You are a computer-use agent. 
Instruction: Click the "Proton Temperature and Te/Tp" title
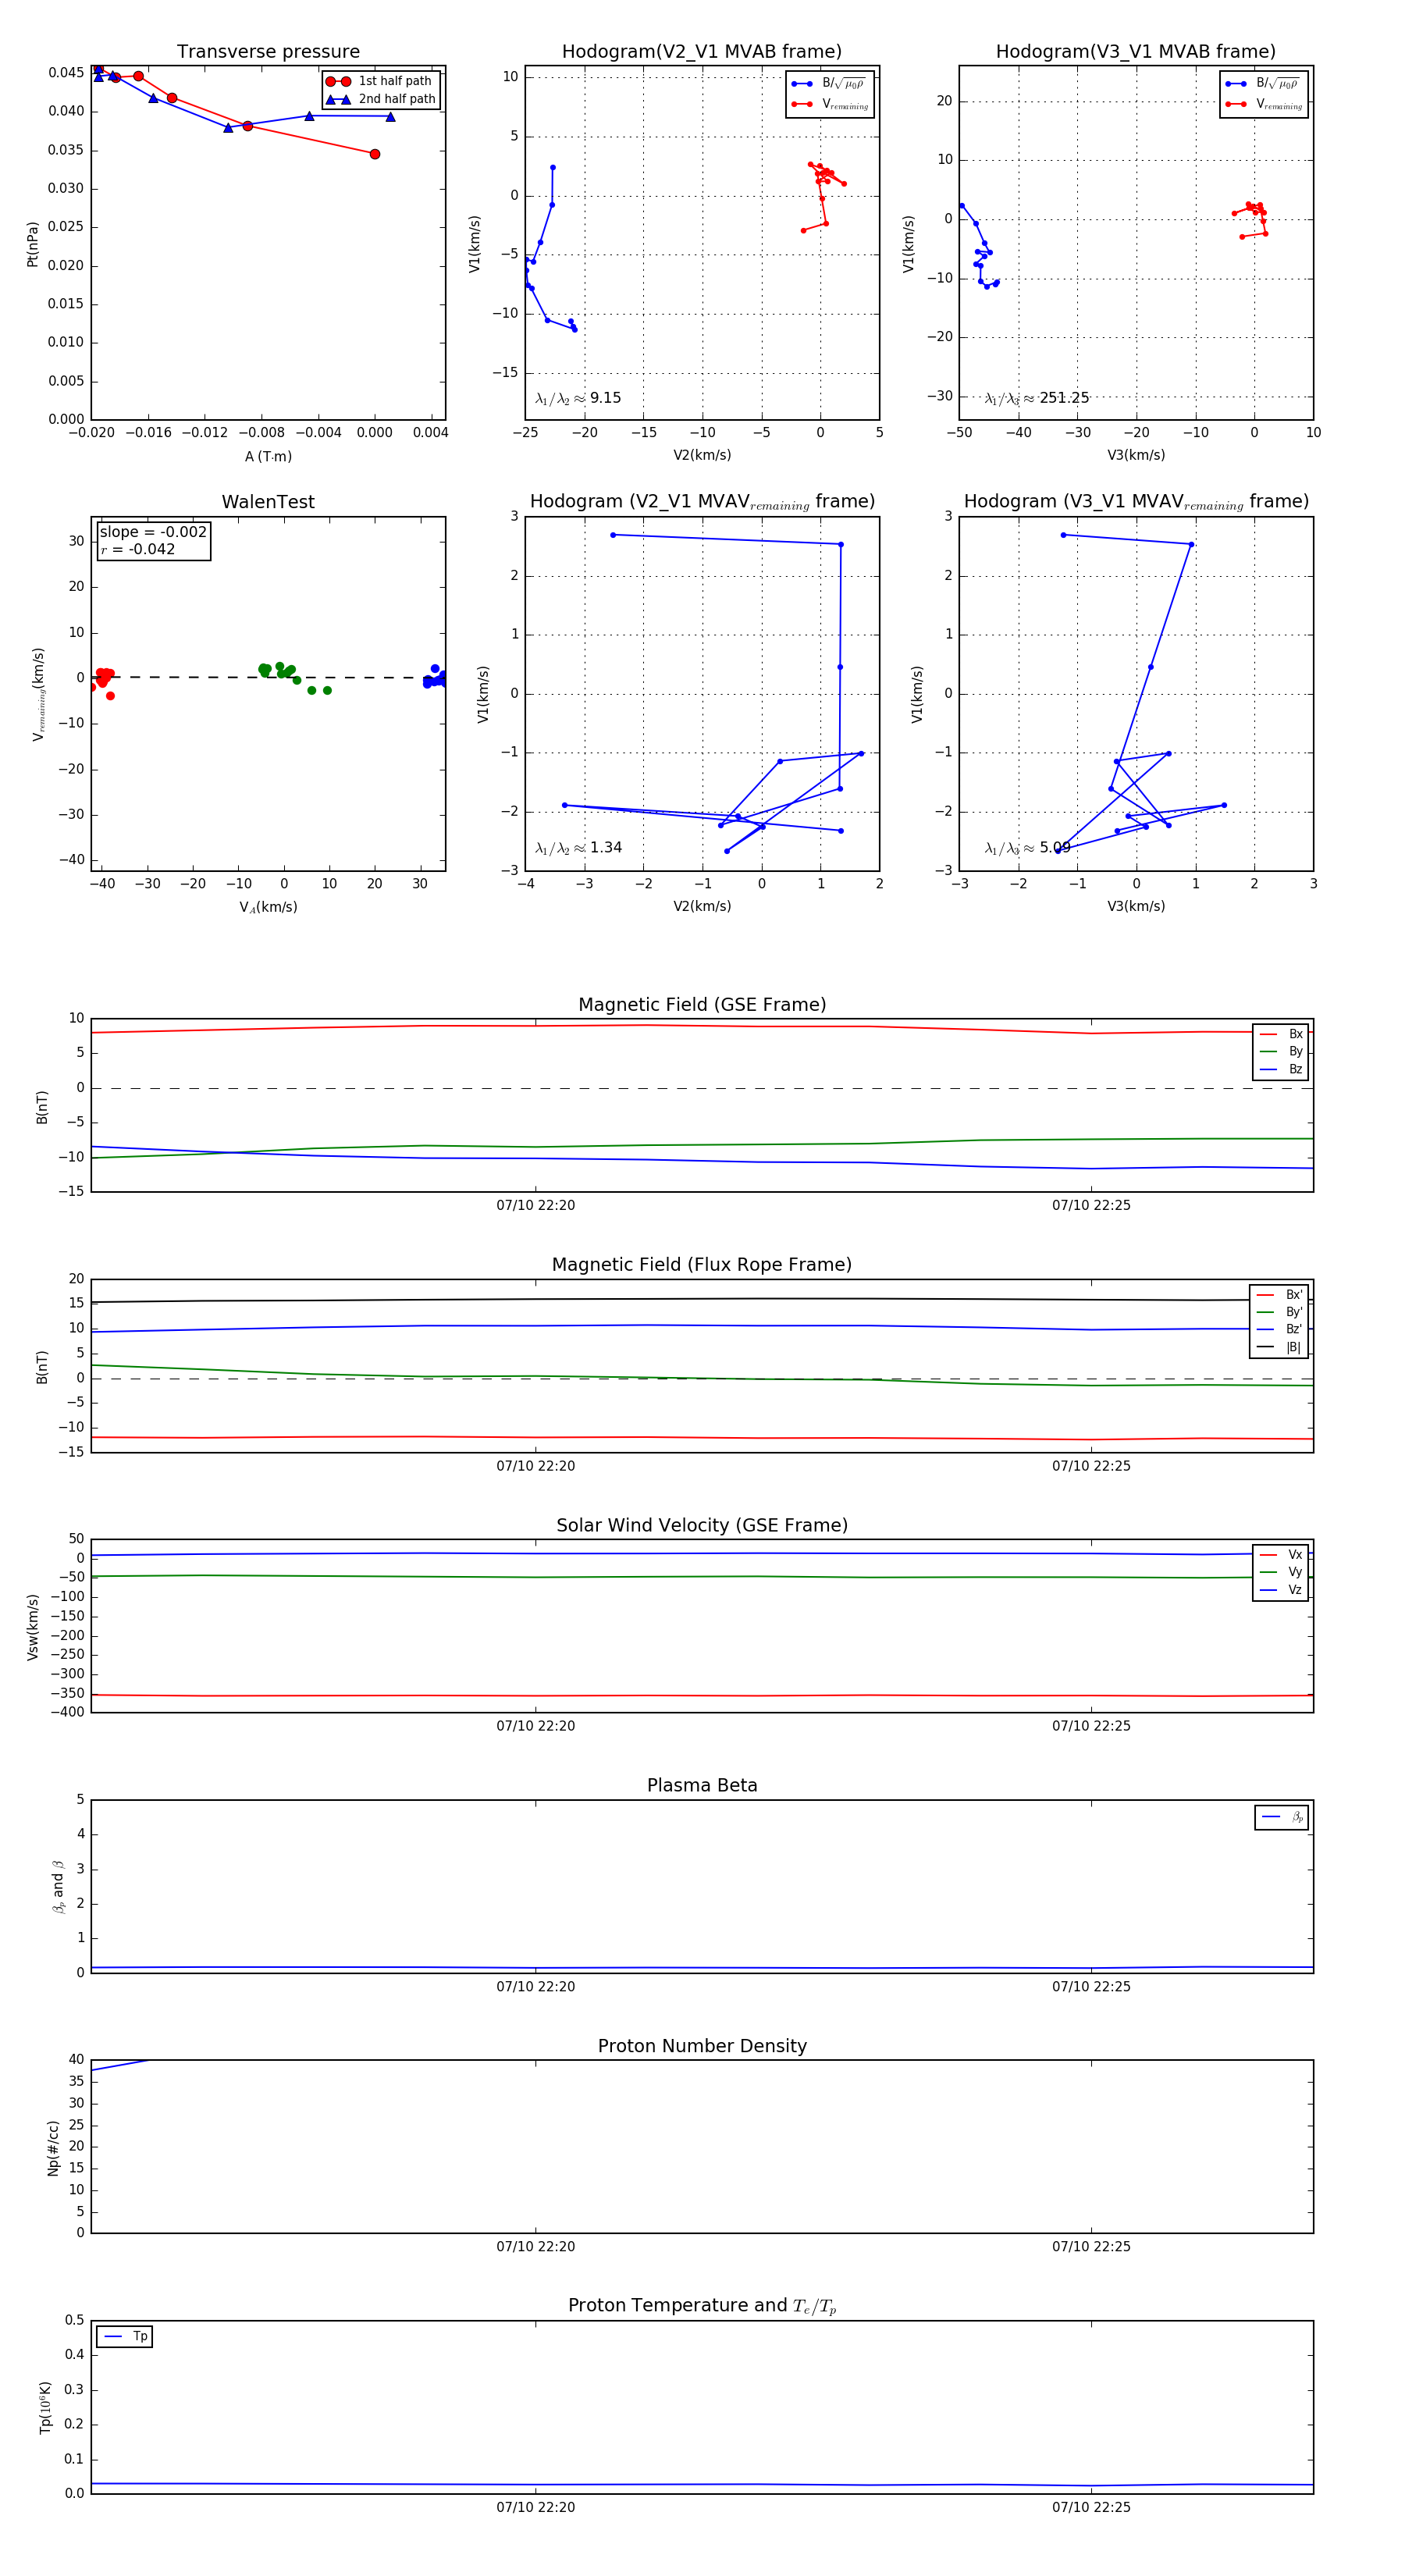702,2306
